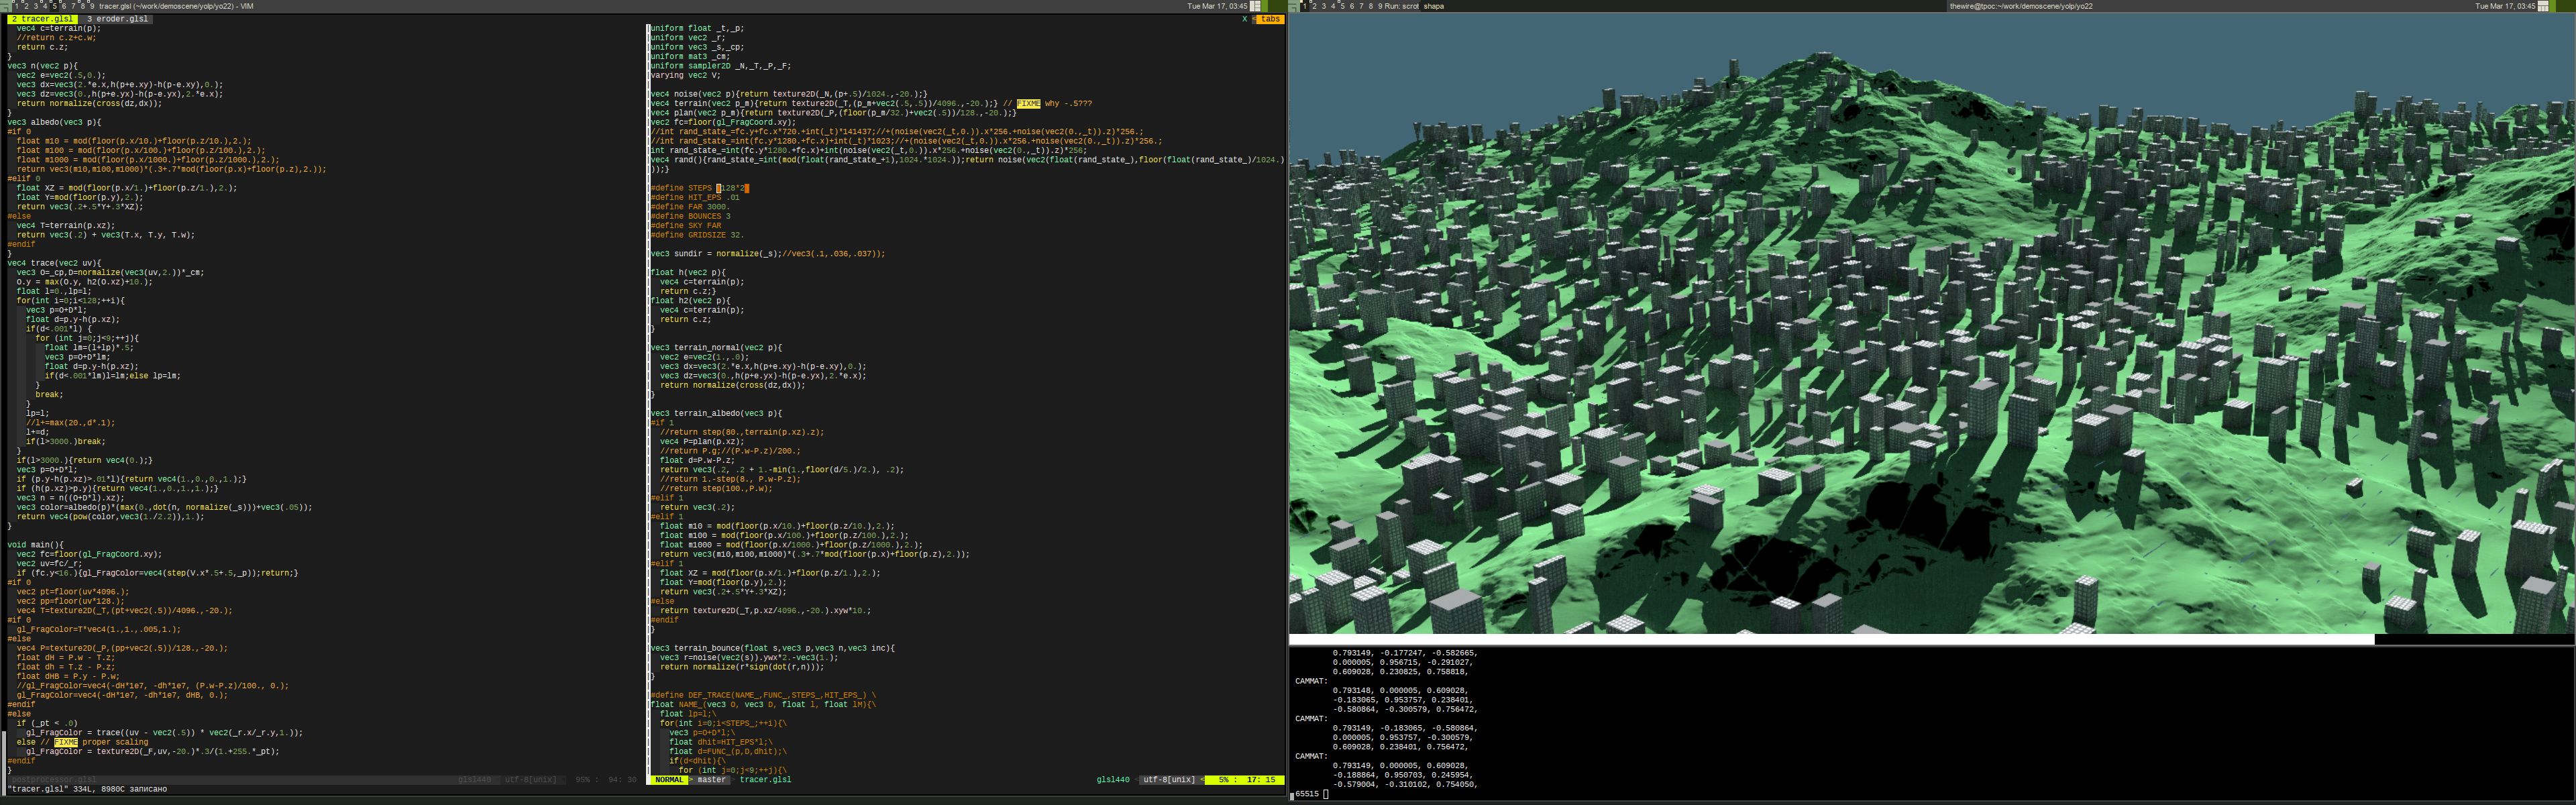
Task: Click '#define FAR 3000.' line
Action: click(690, 207)
